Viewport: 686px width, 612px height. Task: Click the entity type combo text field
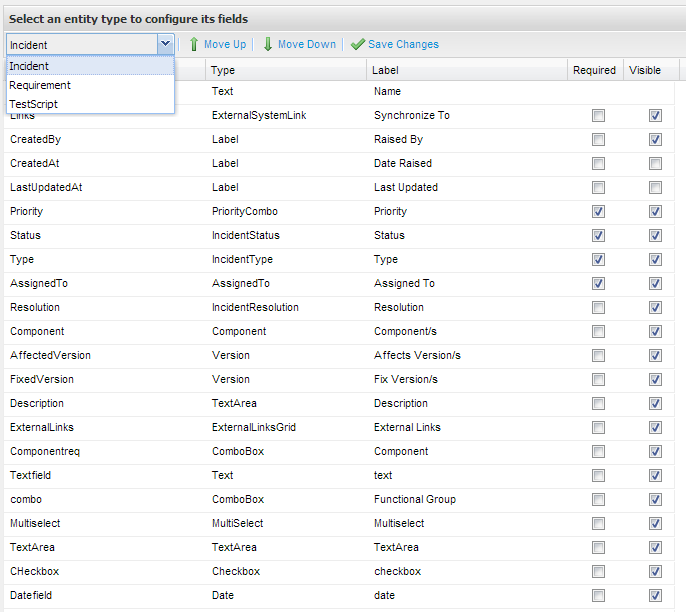(x=80, y=44)
